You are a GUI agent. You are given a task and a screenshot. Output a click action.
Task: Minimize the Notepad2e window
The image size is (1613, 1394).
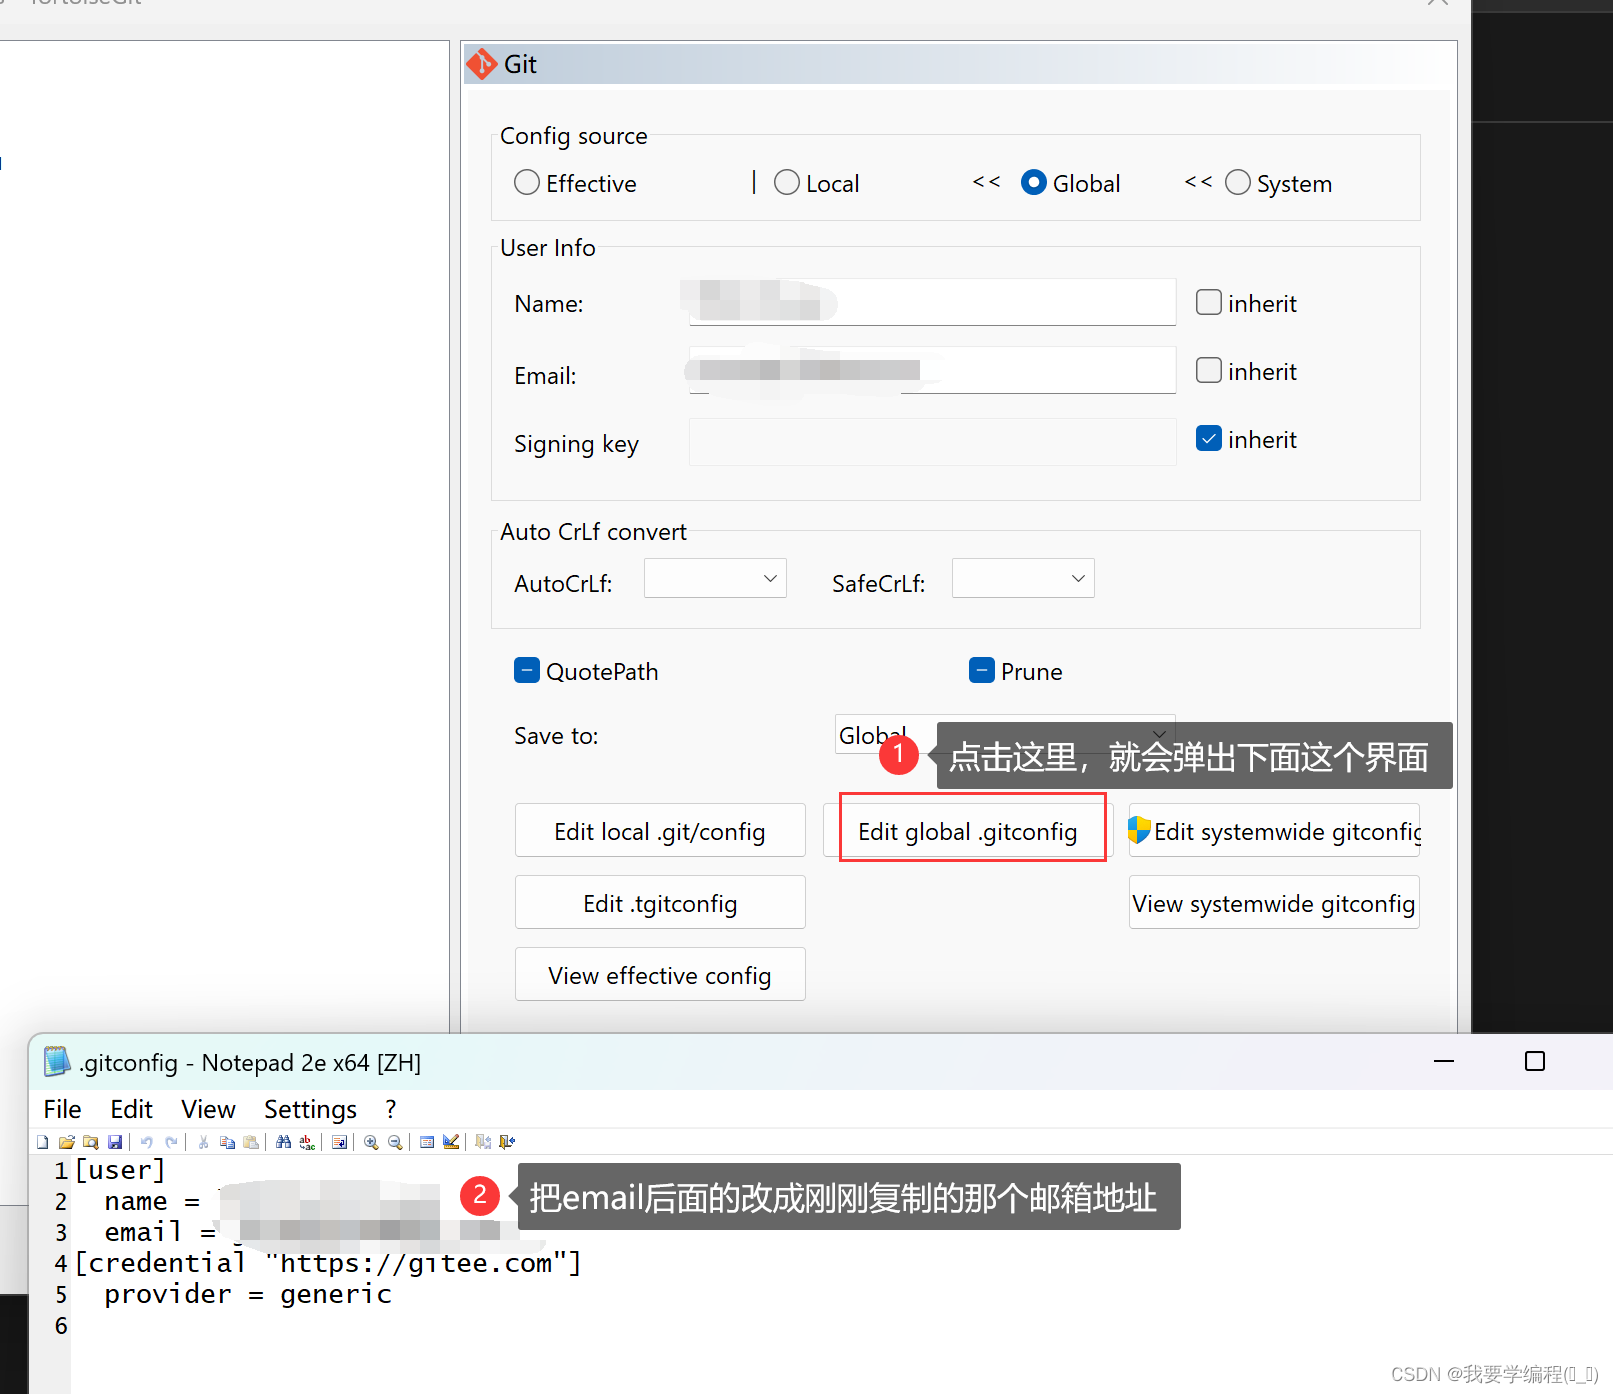point(1444,1061)
